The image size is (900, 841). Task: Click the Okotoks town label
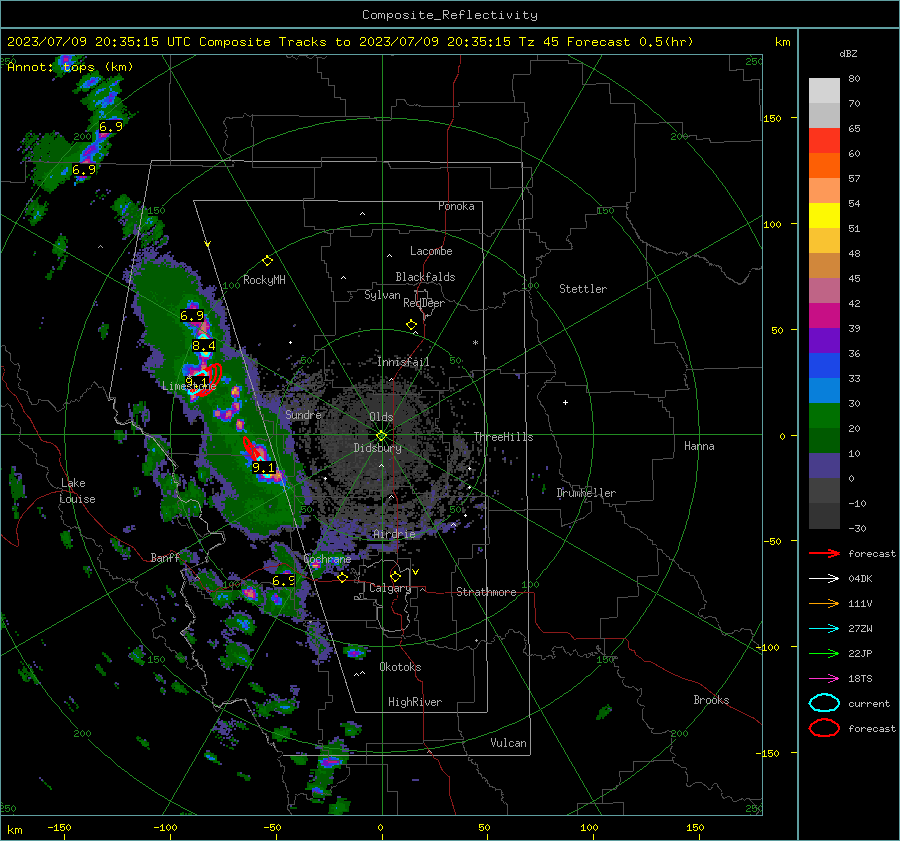click(400, 667)
